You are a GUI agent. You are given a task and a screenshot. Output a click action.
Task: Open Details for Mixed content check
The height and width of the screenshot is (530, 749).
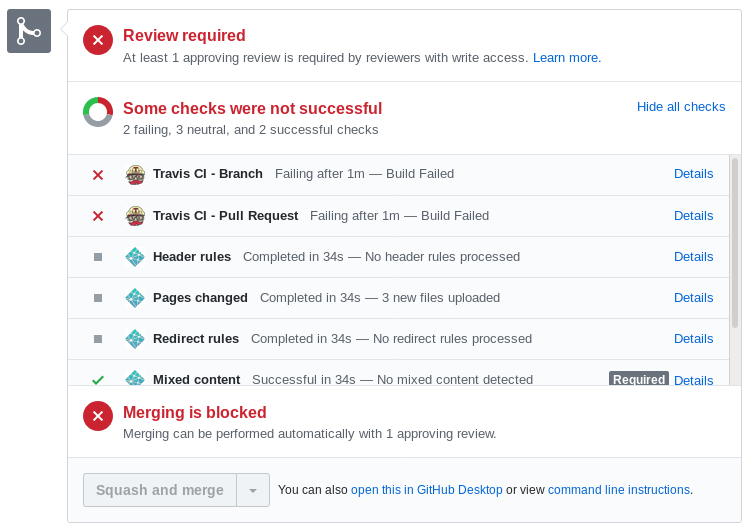(693, 380)
